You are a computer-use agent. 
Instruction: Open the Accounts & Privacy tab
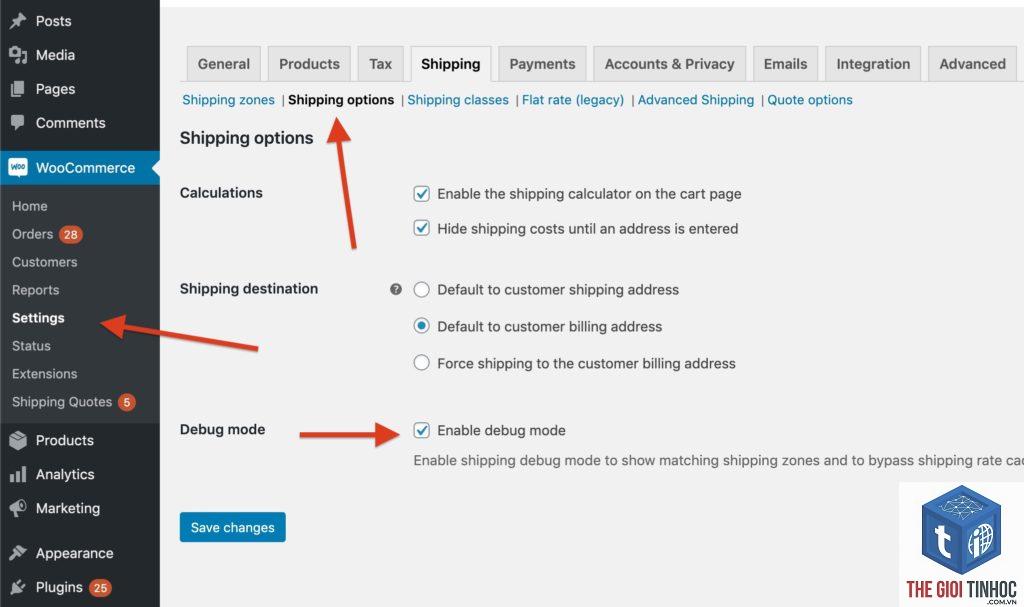(x=669, y=64)
